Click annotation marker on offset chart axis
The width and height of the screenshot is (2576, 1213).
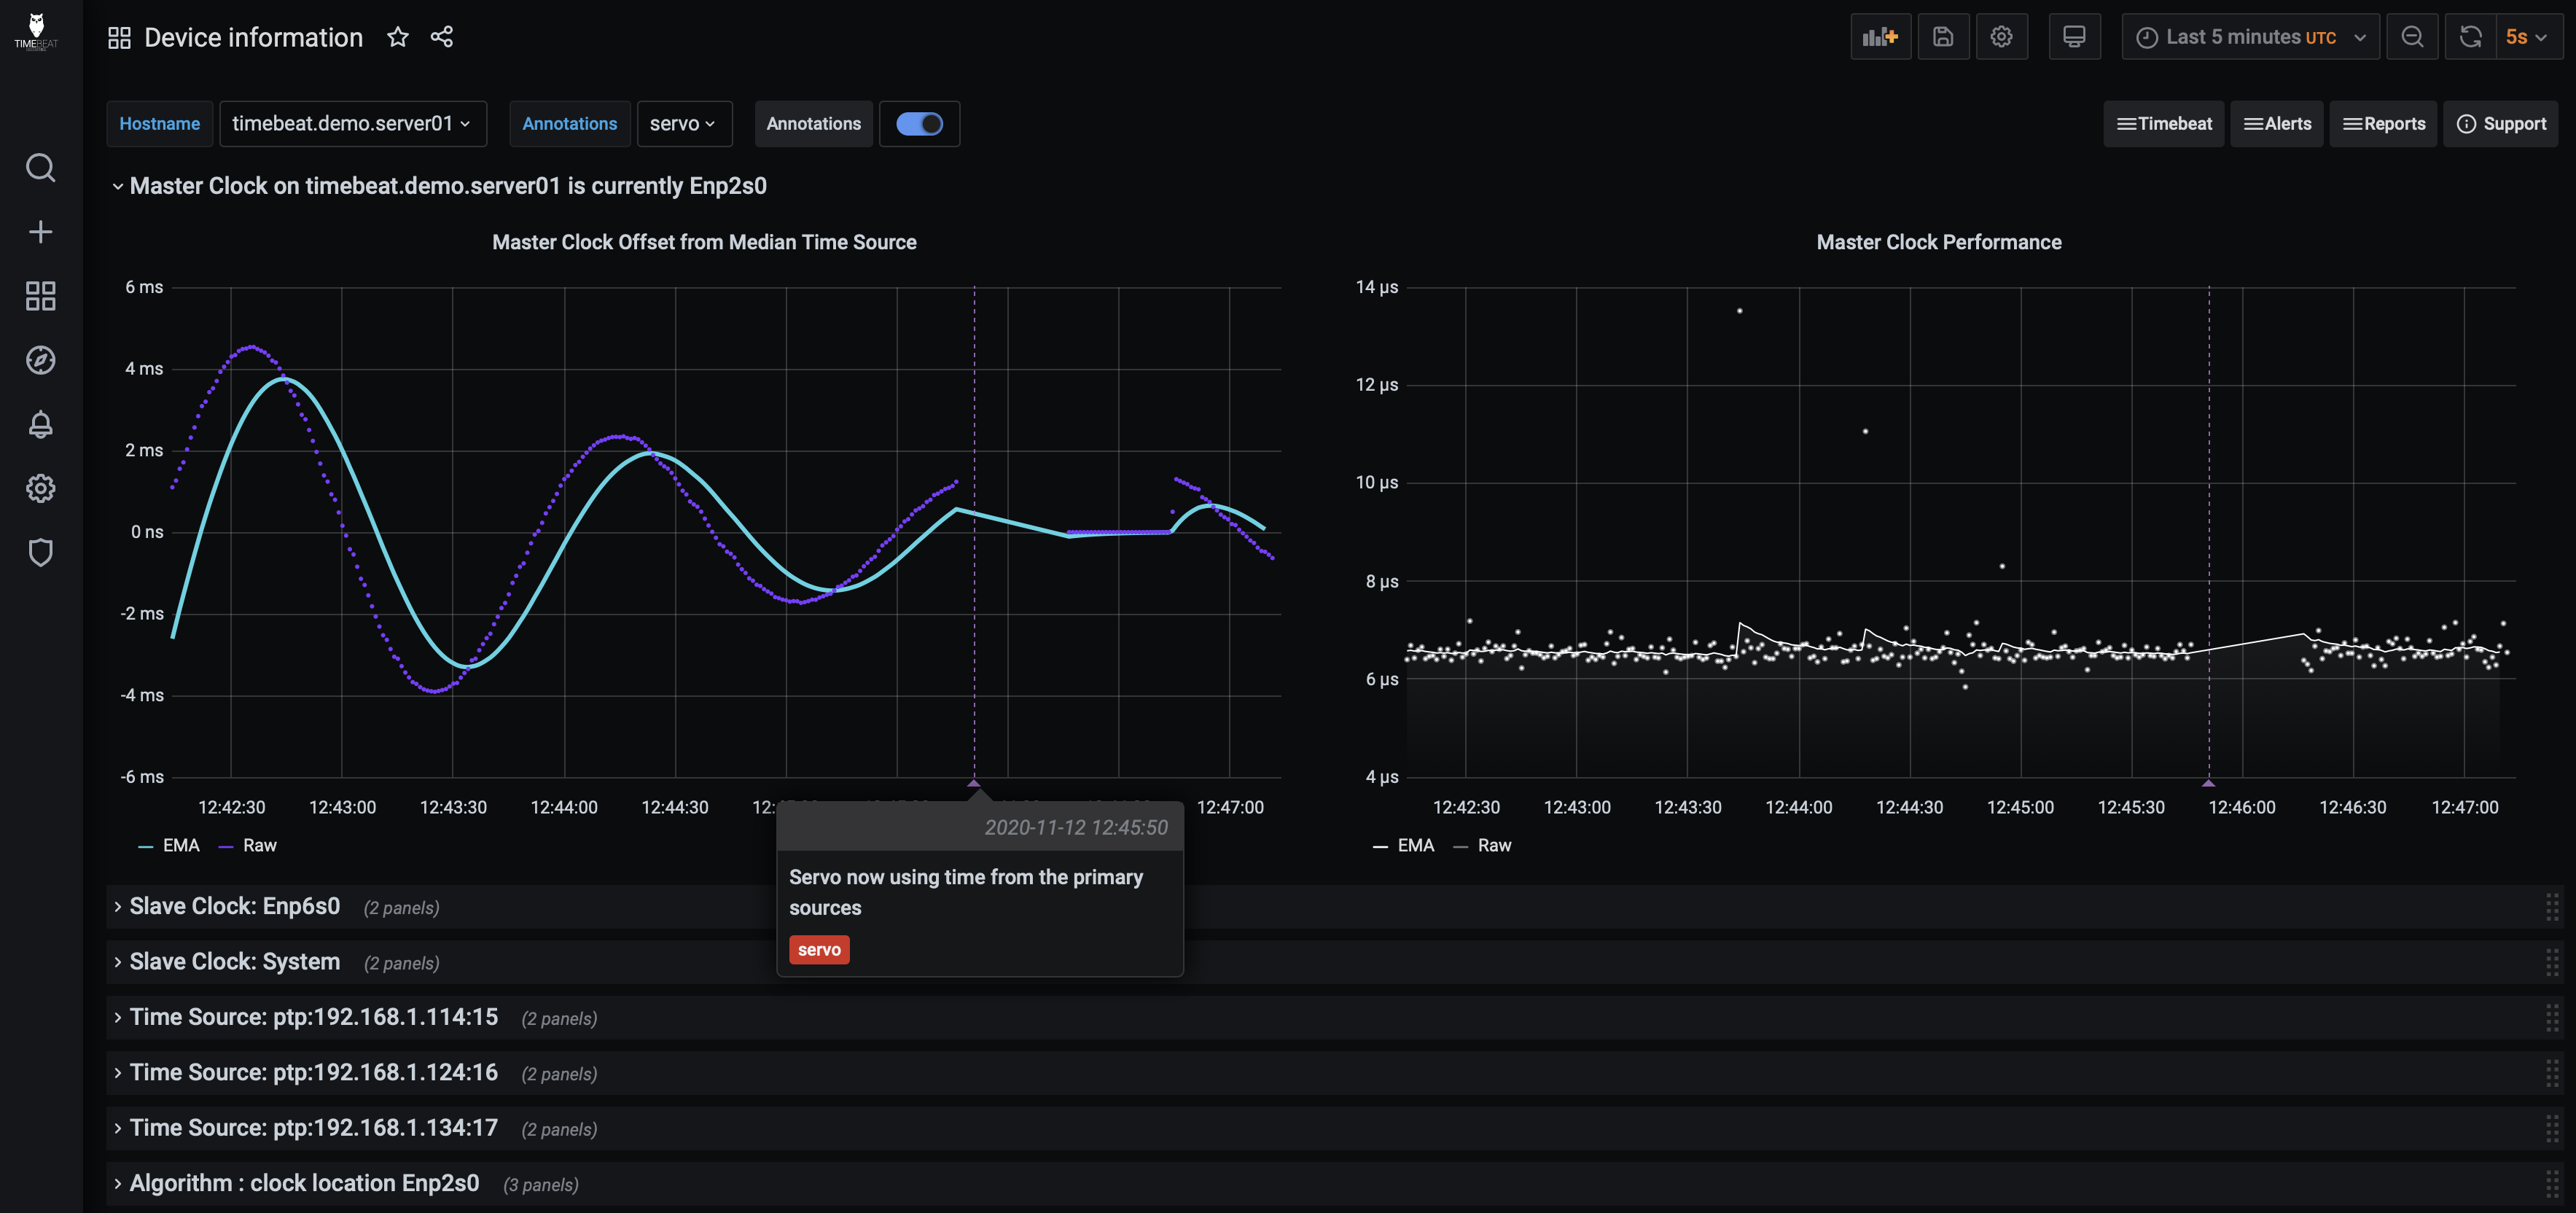pos(974,783)
